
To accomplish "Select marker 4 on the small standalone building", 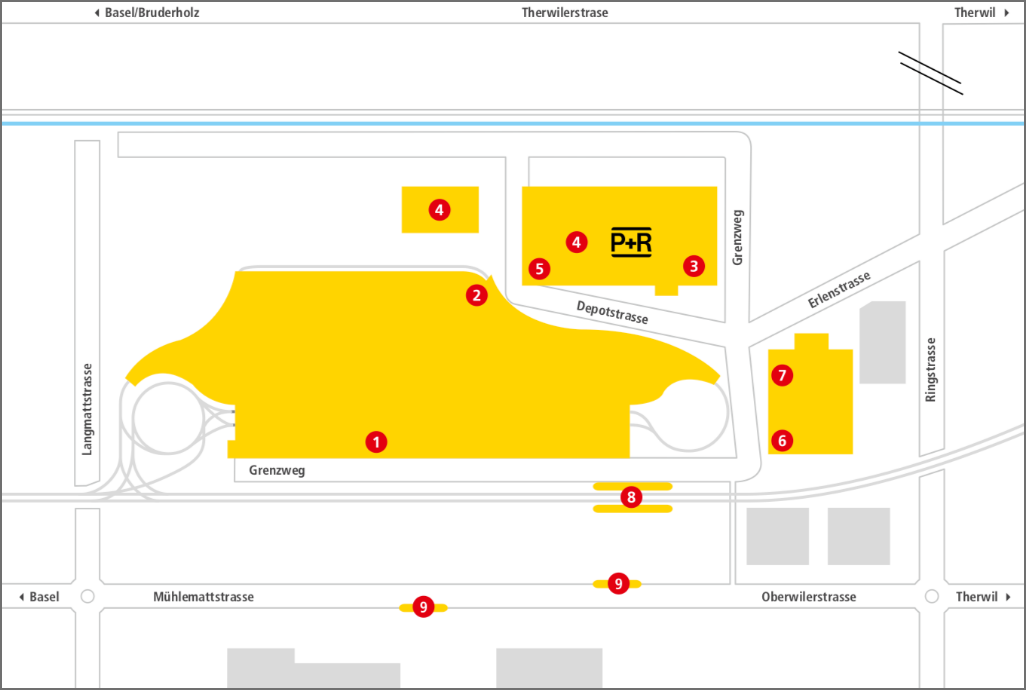I will (439, 210).
